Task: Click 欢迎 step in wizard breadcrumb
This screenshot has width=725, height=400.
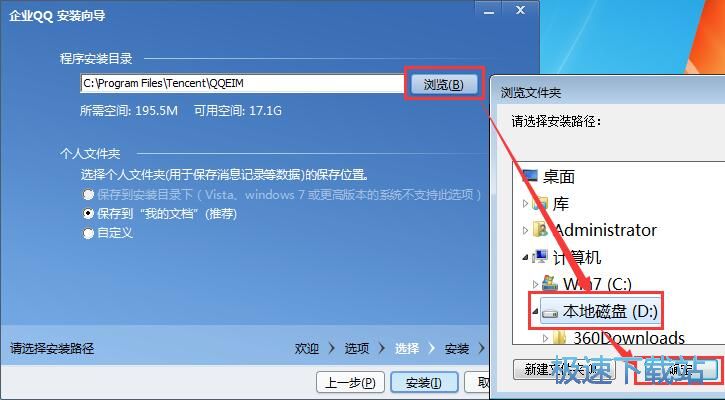Action: point(307,348)
